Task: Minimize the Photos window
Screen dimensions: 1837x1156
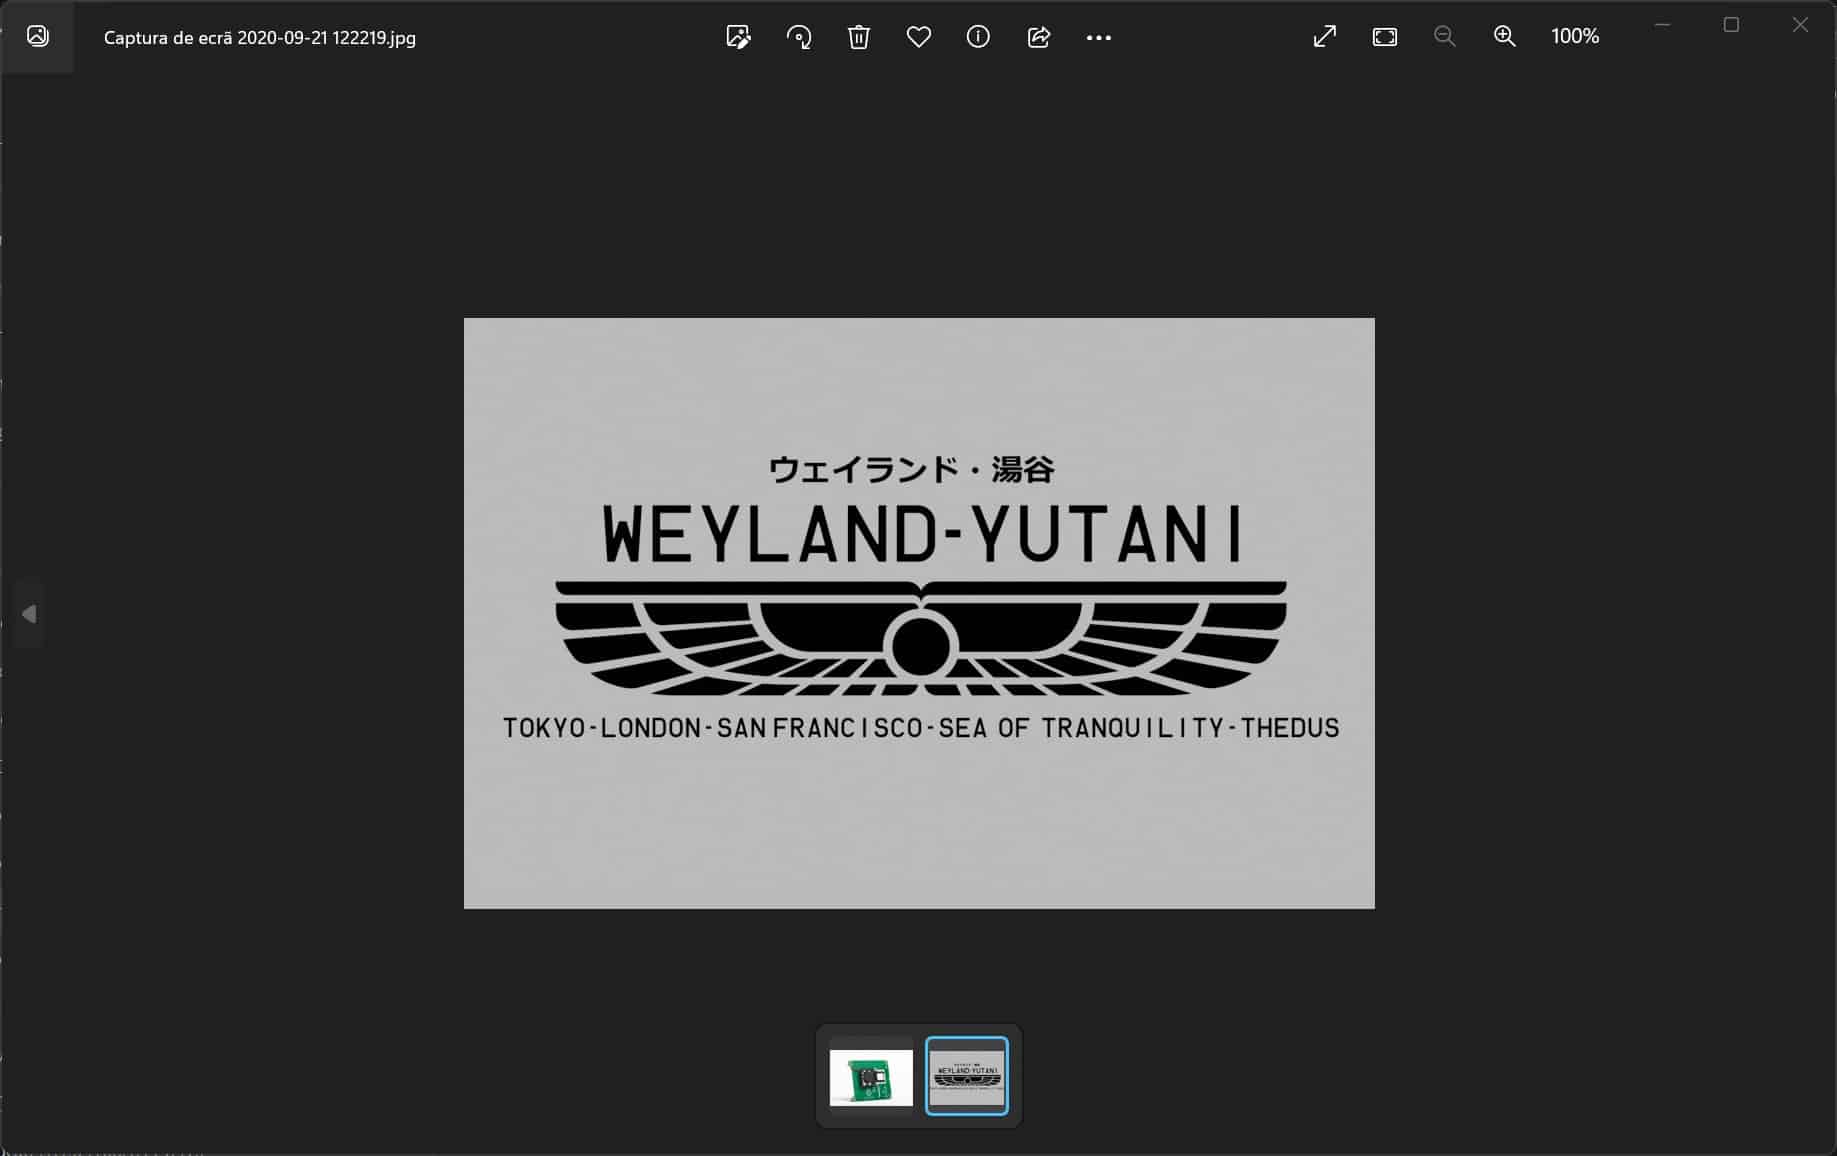Action: pyautogui.click(x=1662, y=25)
